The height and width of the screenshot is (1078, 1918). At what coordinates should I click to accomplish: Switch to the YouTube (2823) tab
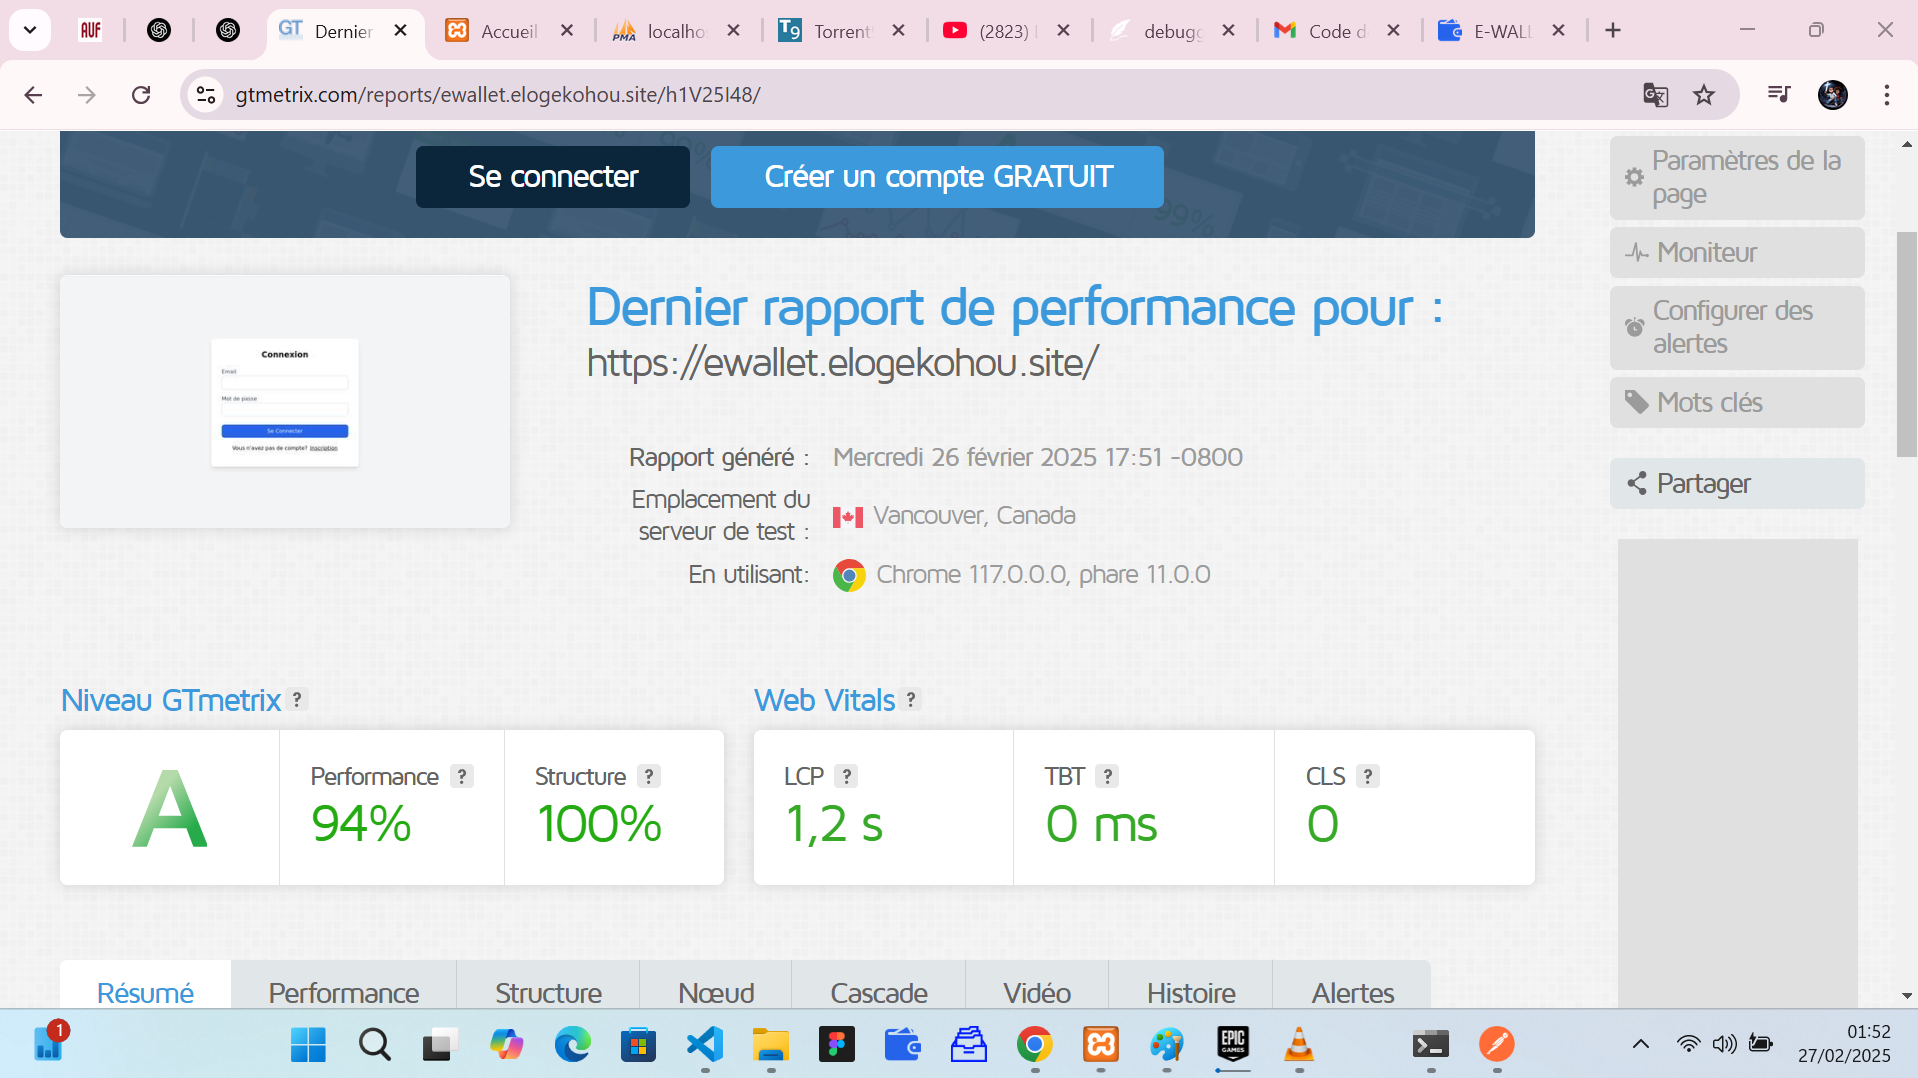click(x=1008, y=31)
